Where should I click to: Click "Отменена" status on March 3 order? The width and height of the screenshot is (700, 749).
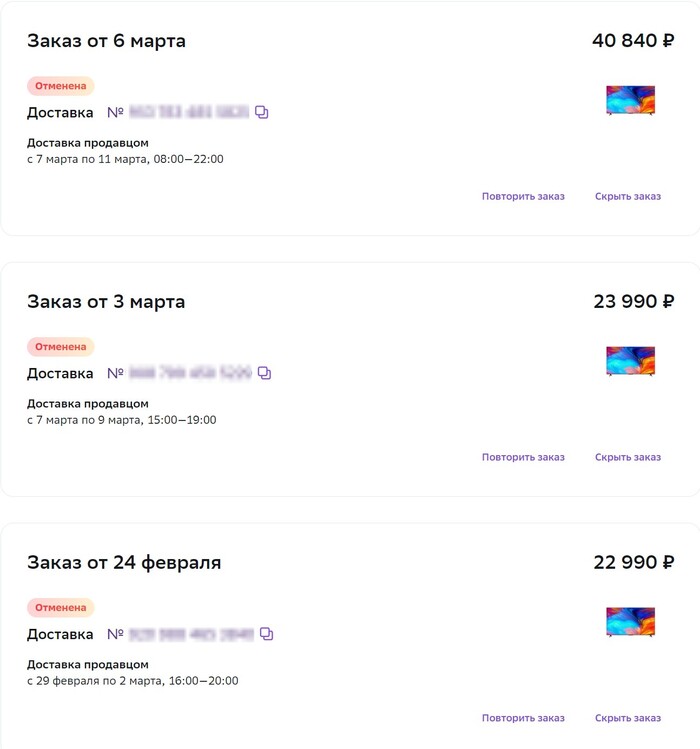[61, 347]
